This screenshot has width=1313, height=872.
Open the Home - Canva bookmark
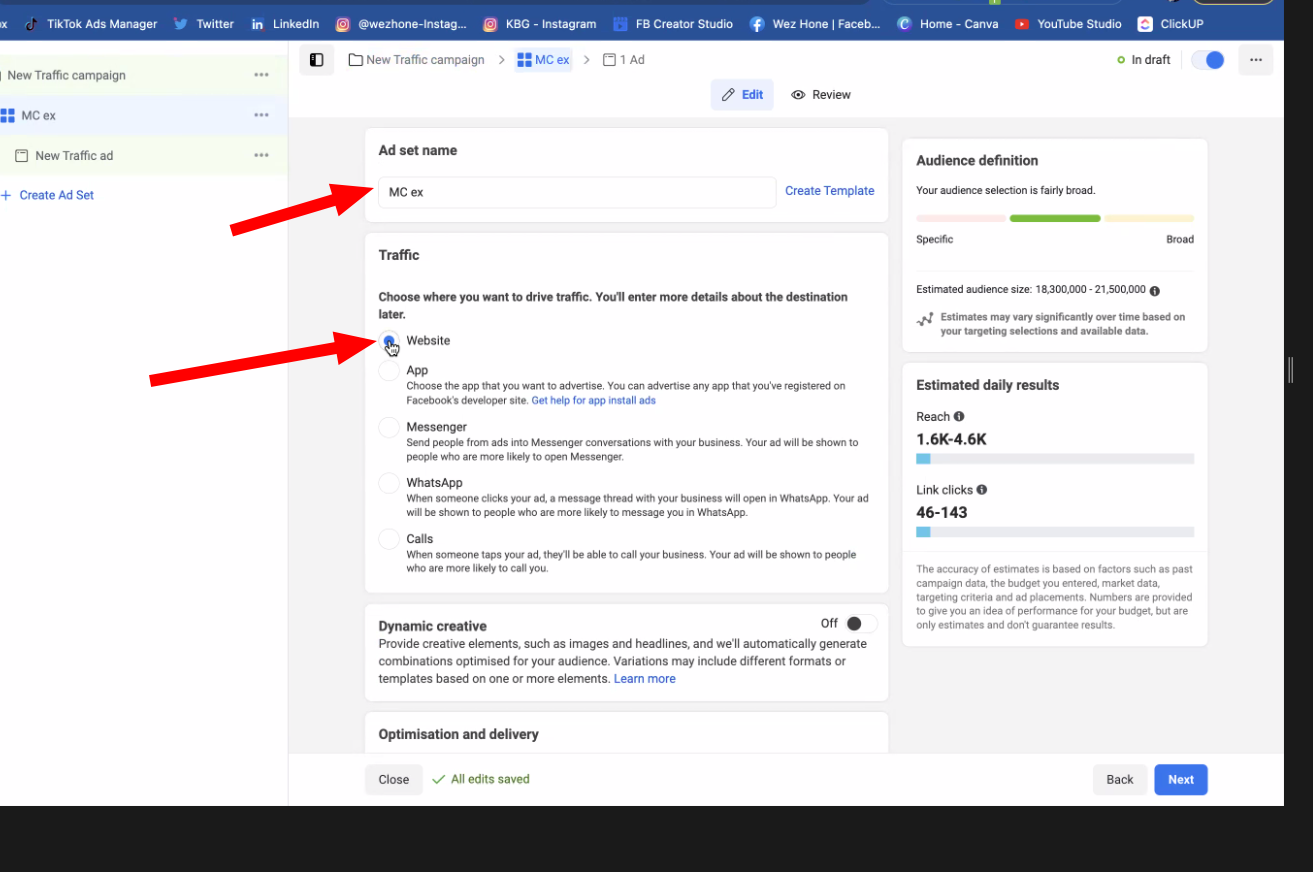point(948,24)
